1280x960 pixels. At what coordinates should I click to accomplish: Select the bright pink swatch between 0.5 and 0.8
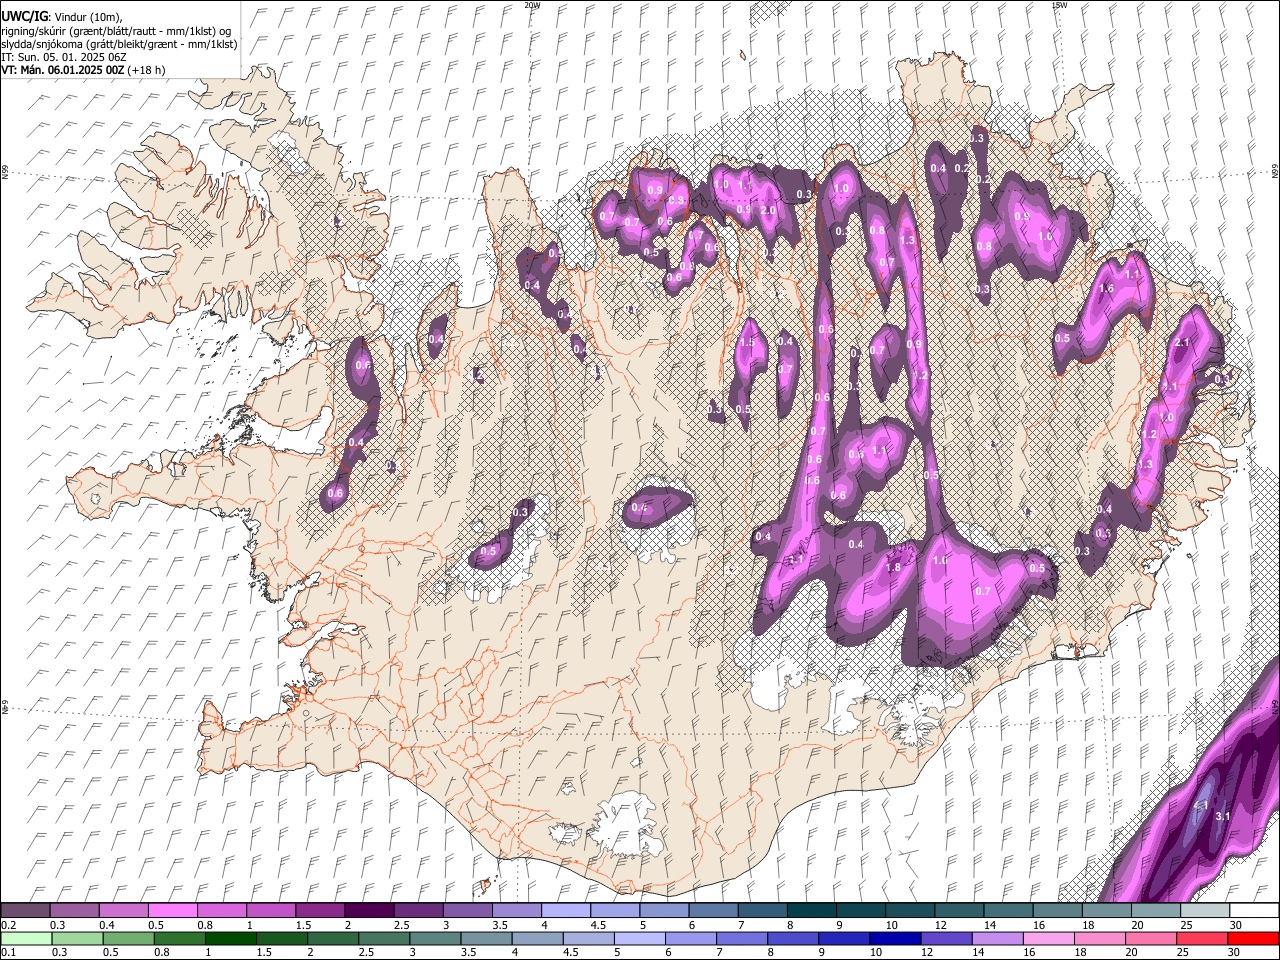pos(173,911)
